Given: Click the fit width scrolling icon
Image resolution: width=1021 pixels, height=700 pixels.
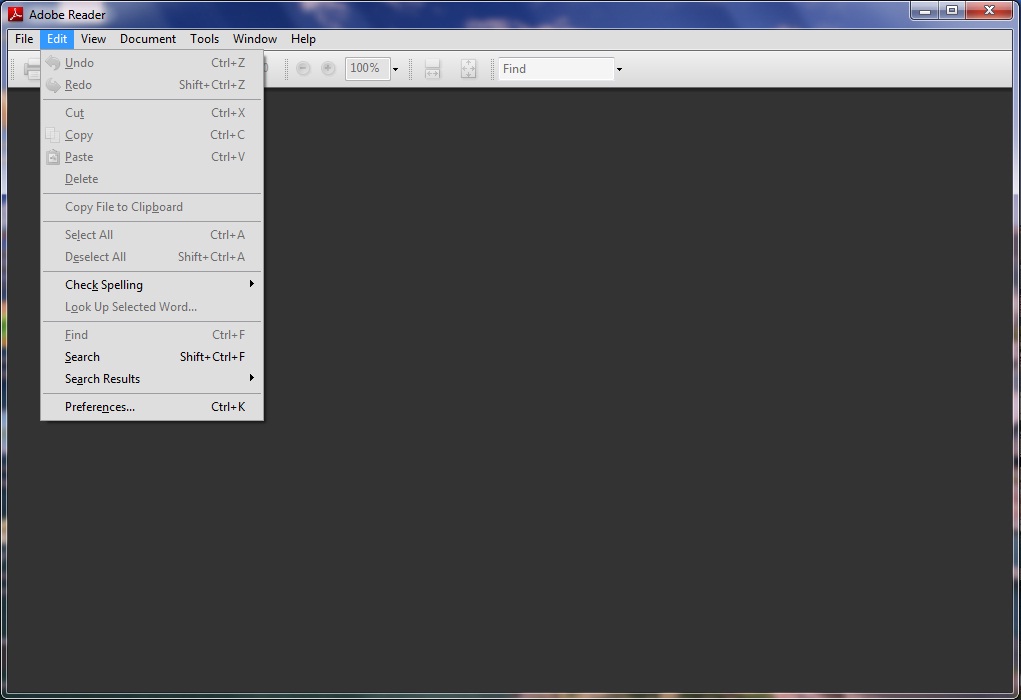Looking at the screenshot, I should tap(432, 68).
